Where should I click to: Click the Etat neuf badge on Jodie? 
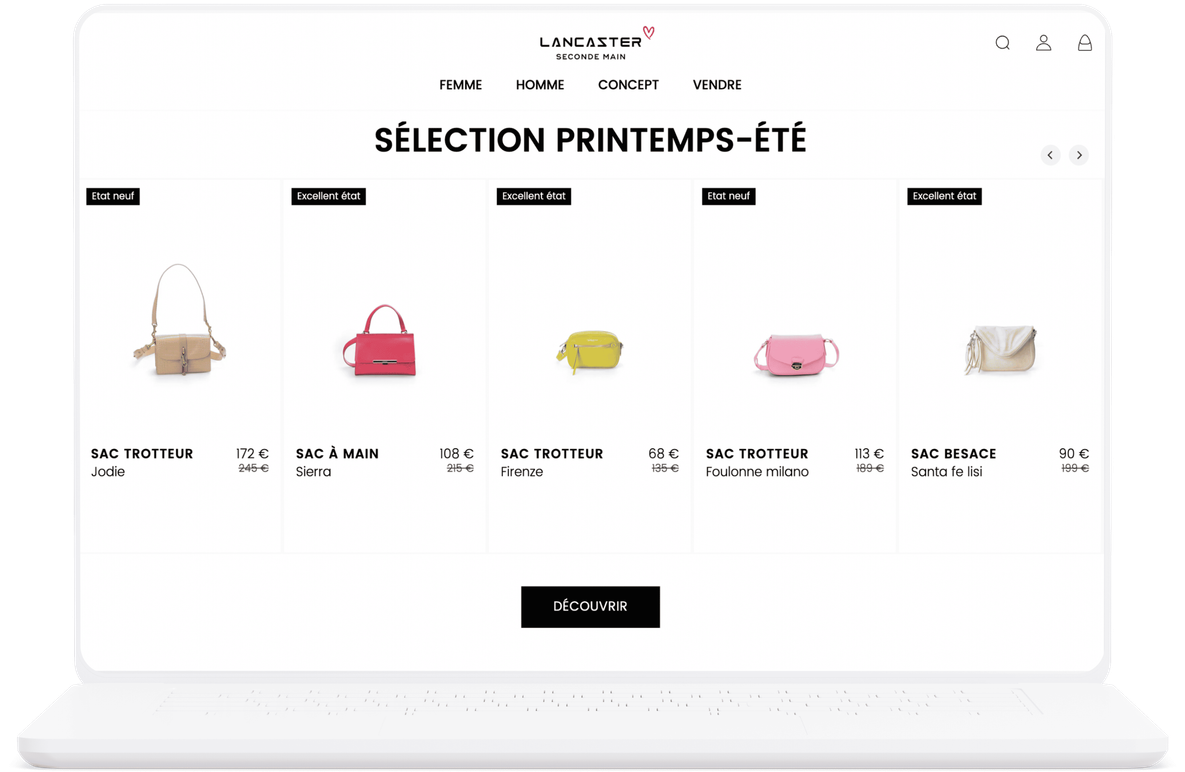(113, 196)
